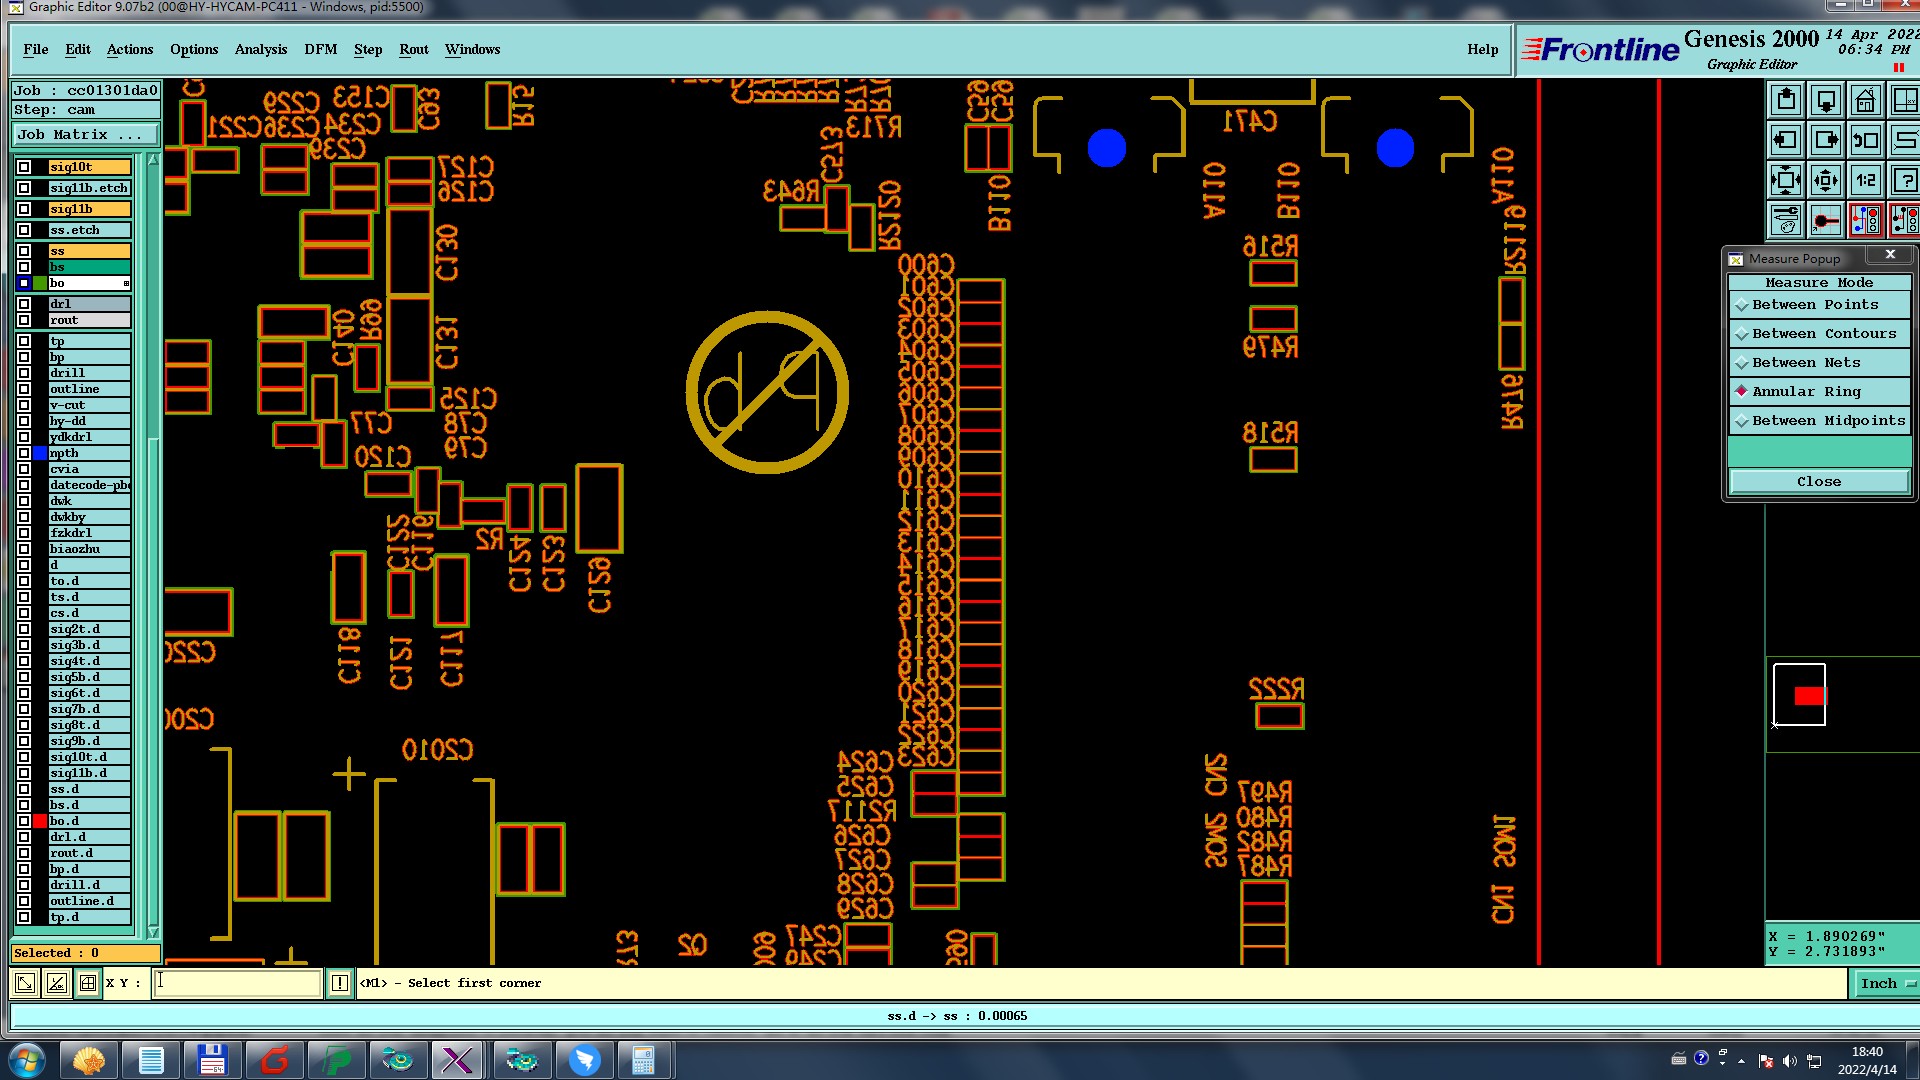Viewport: 1920px width, 1080px height.
Task: Open the Inch units dropdown
Action: [1885, 983]
